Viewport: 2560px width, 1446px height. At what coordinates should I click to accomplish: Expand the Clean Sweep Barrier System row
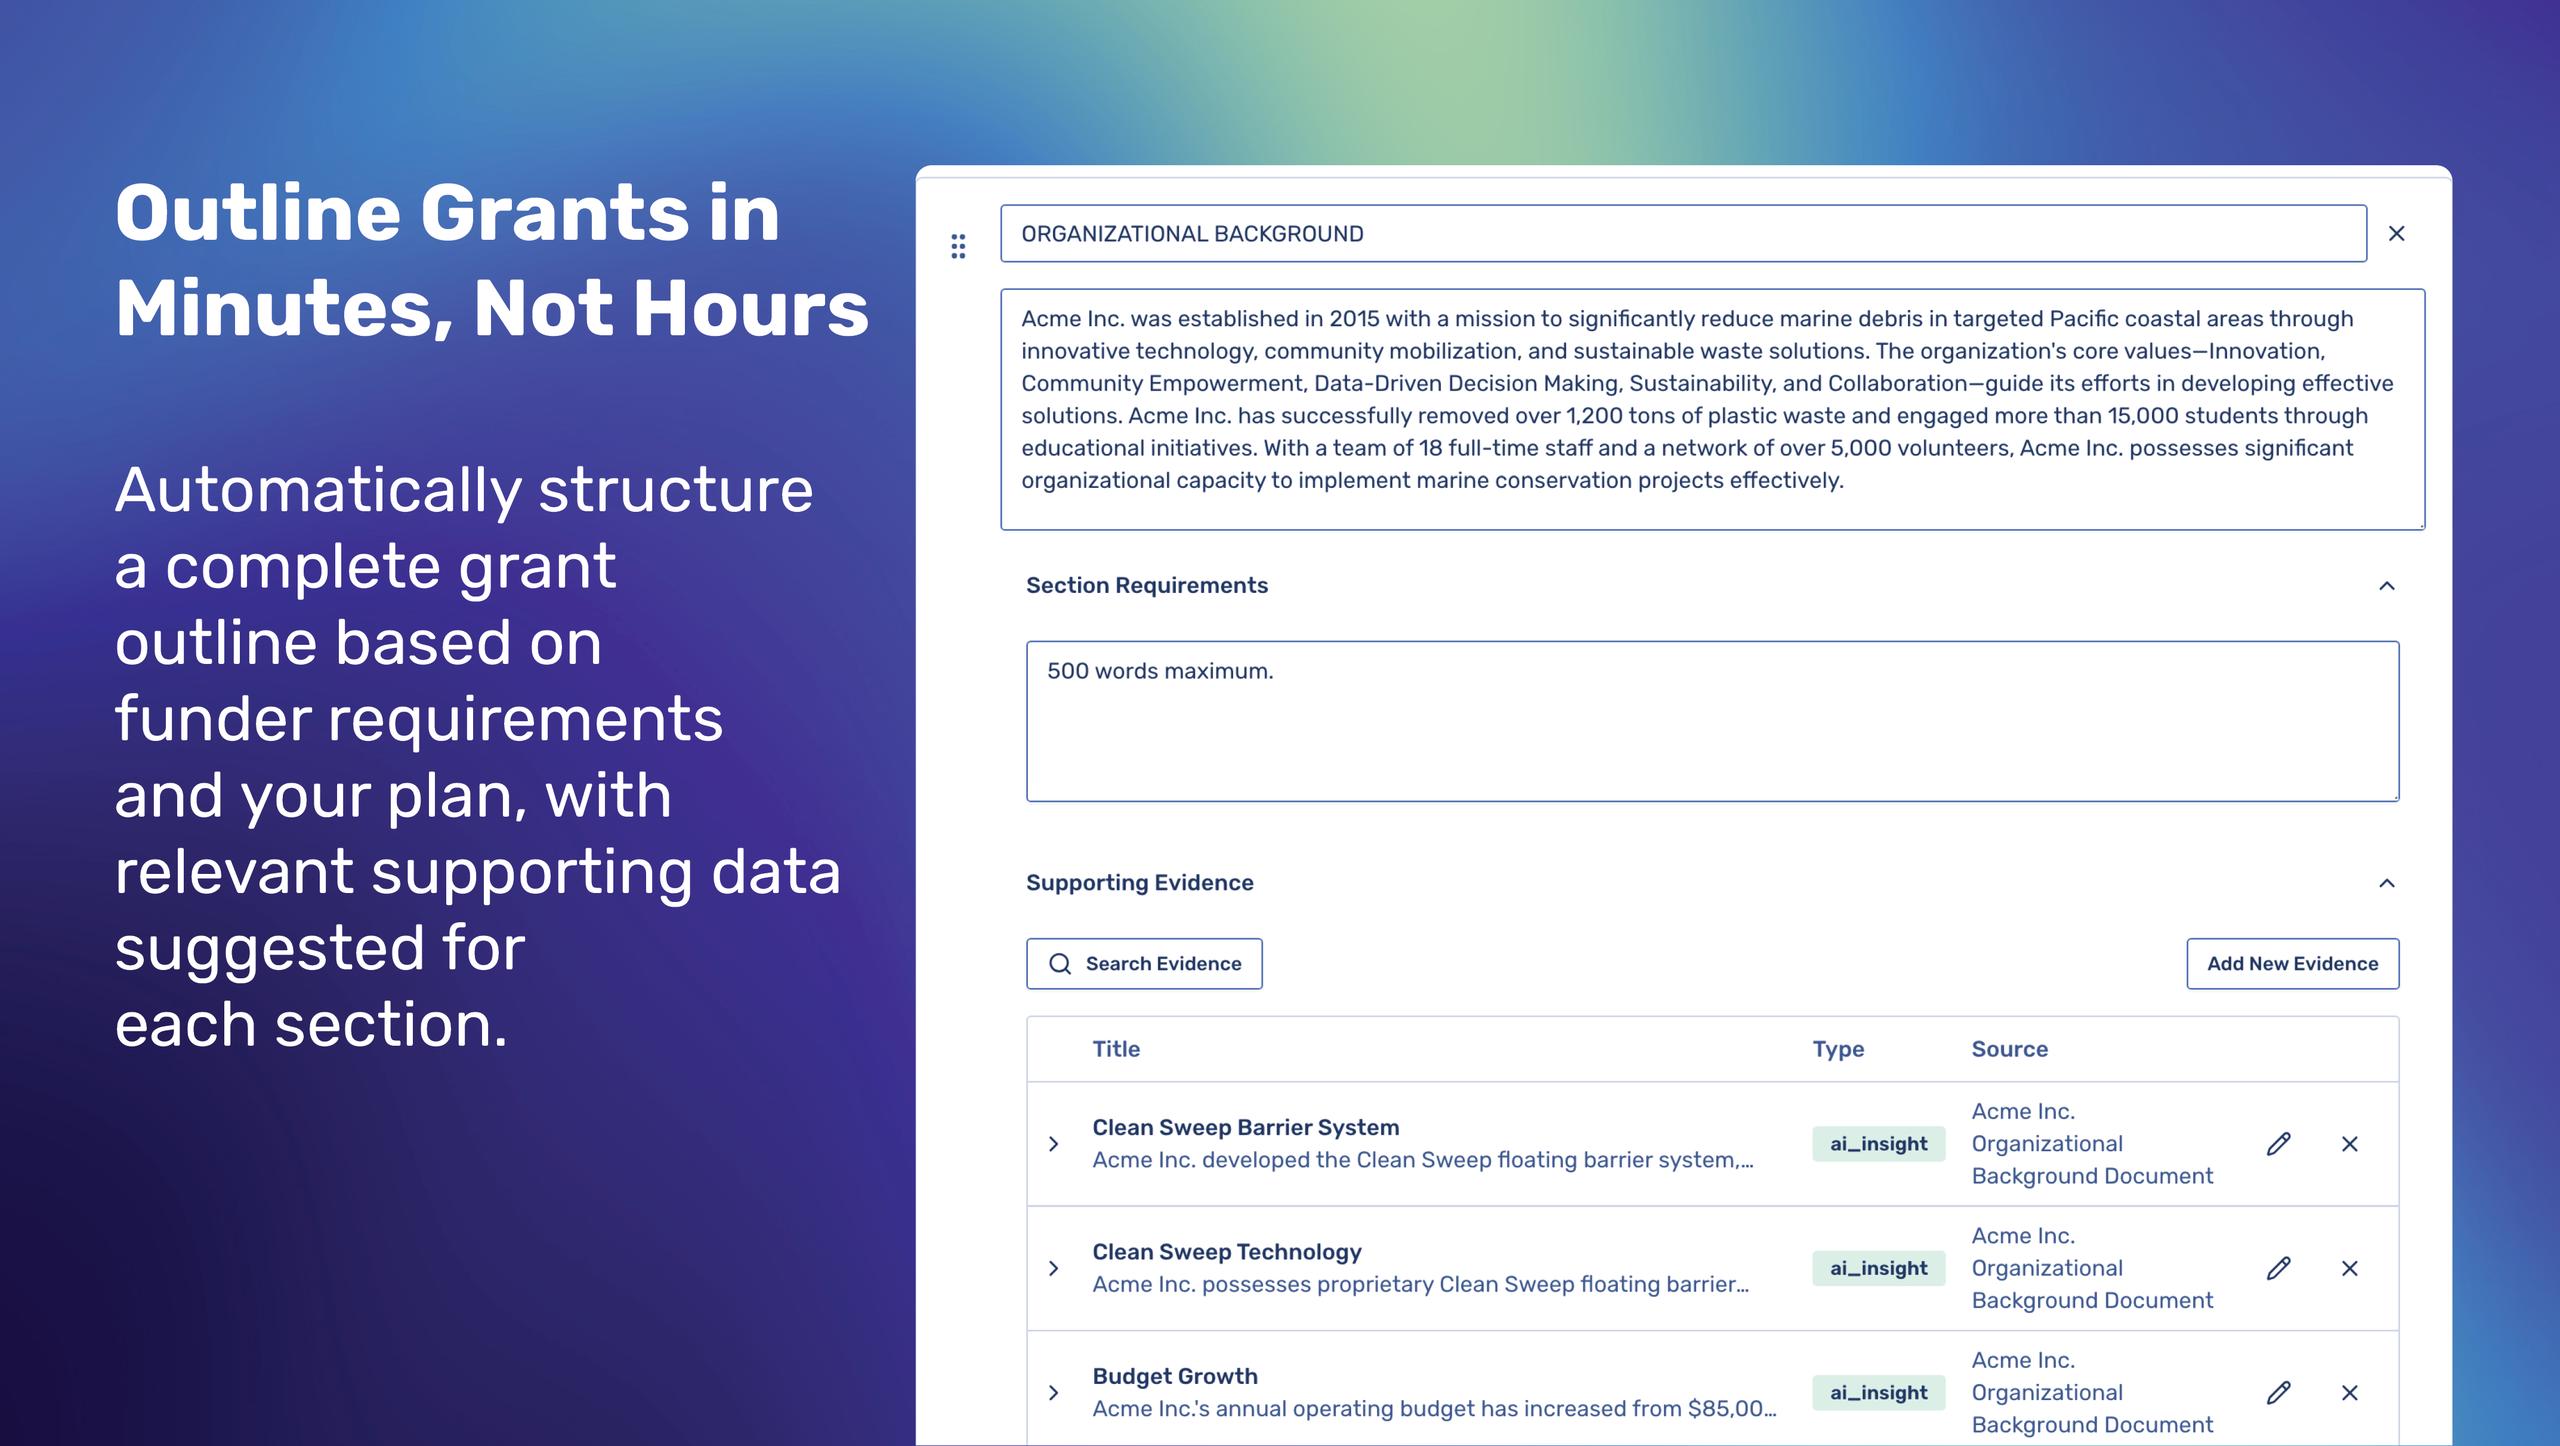[1053, 1144]
